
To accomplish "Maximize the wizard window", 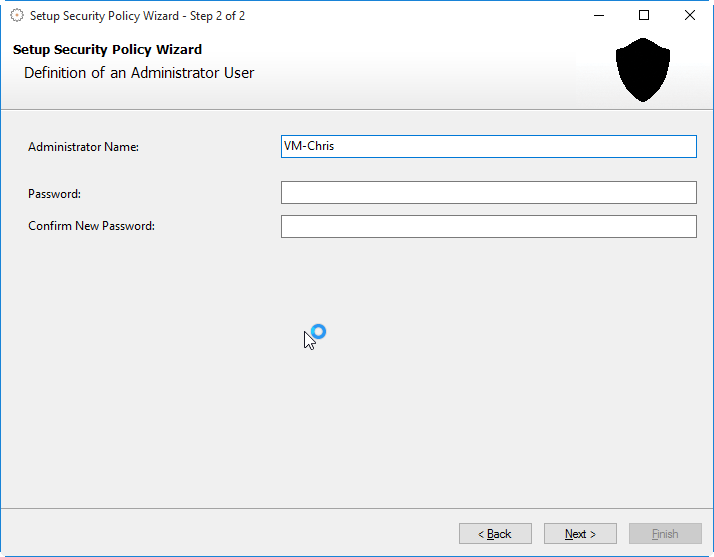I will coord(644,16).
